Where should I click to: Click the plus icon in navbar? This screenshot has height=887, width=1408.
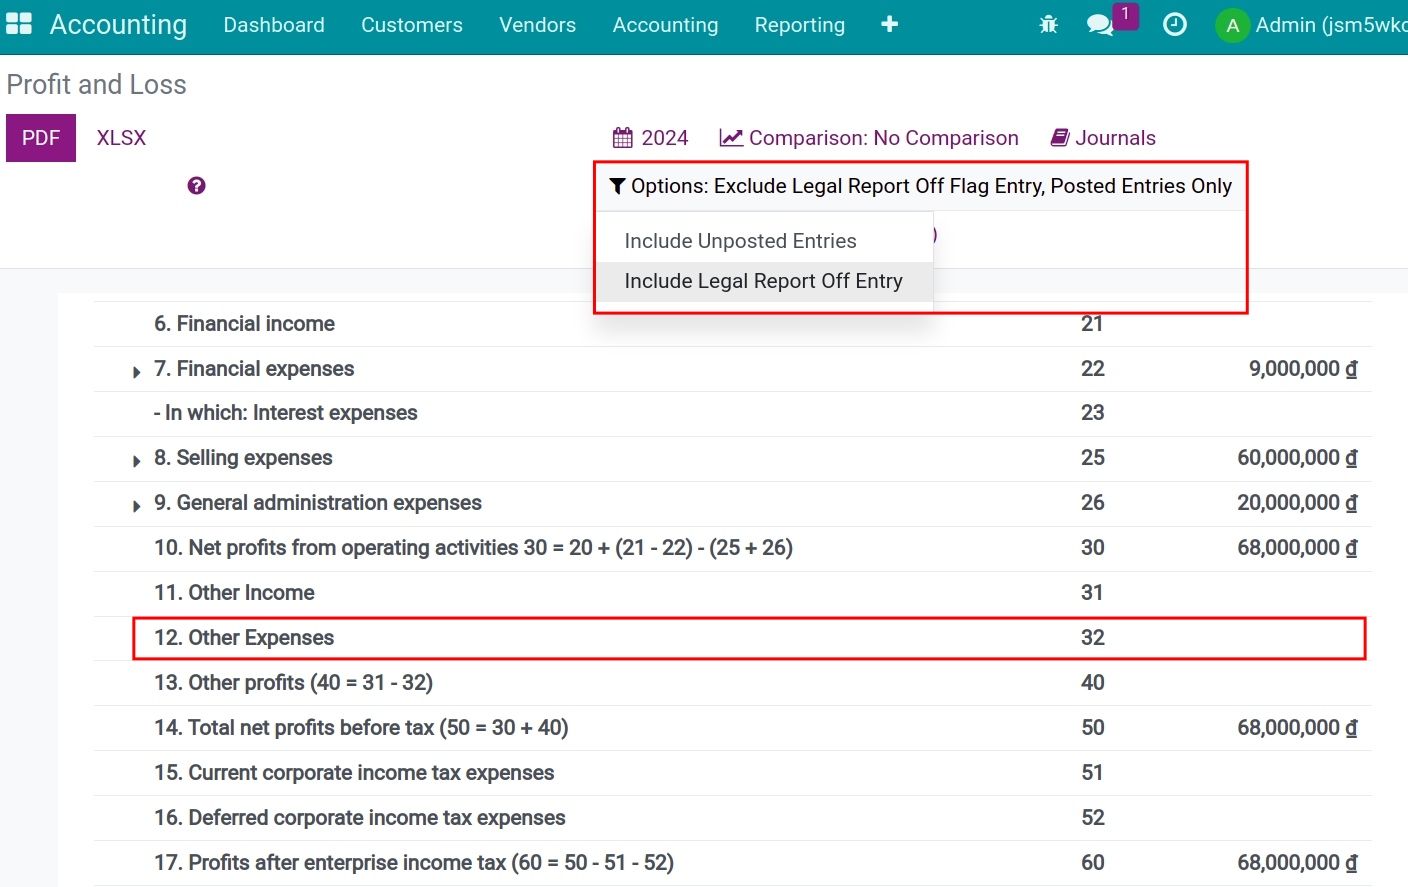click(x=889, y=24)
